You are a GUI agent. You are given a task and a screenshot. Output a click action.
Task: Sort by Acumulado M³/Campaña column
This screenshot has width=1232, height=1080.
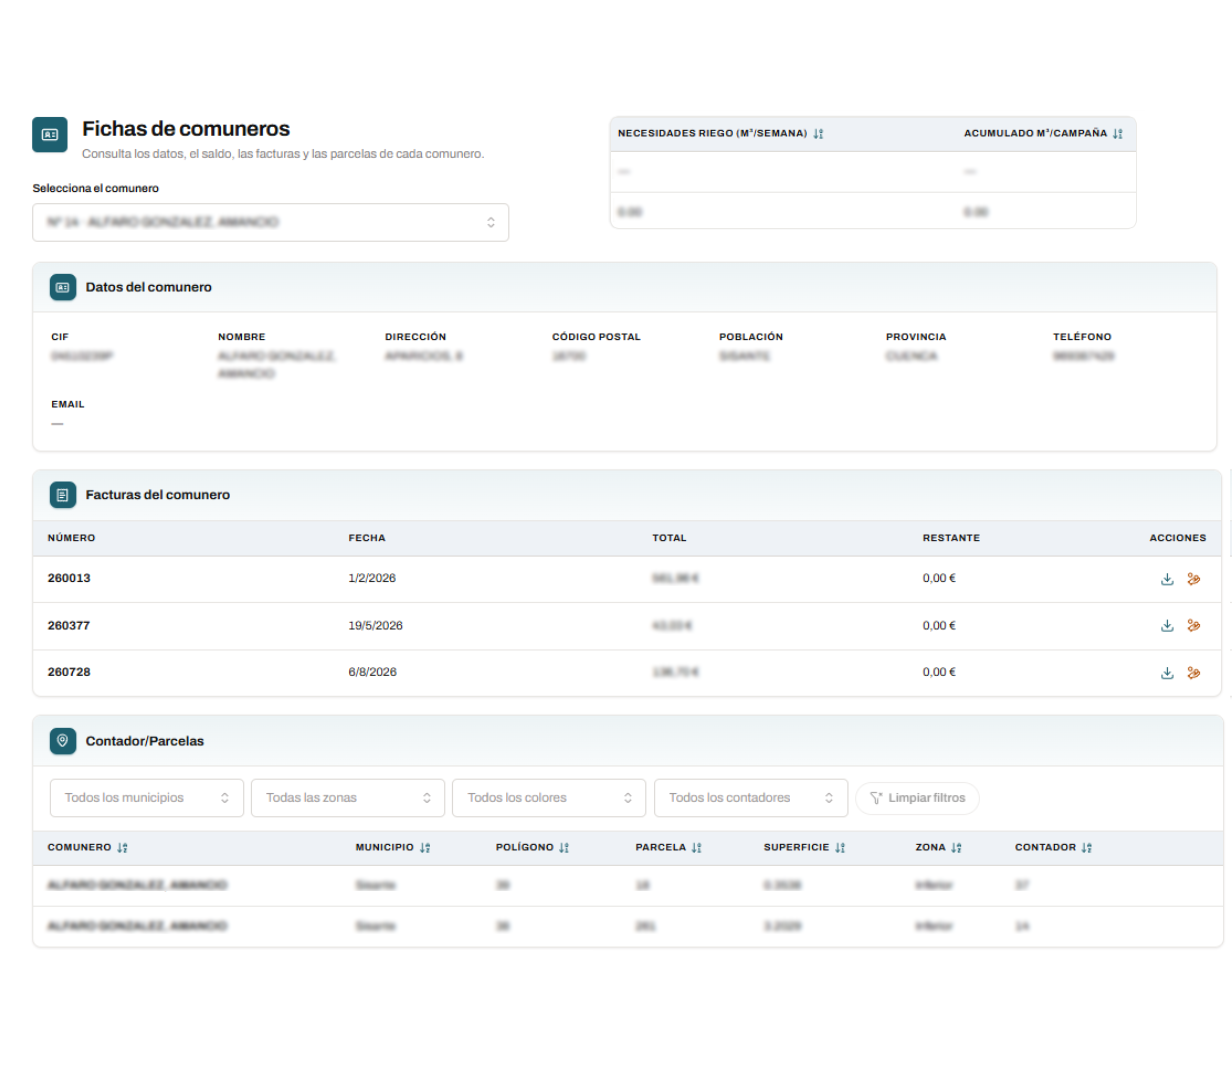(x=1117, y=134)
